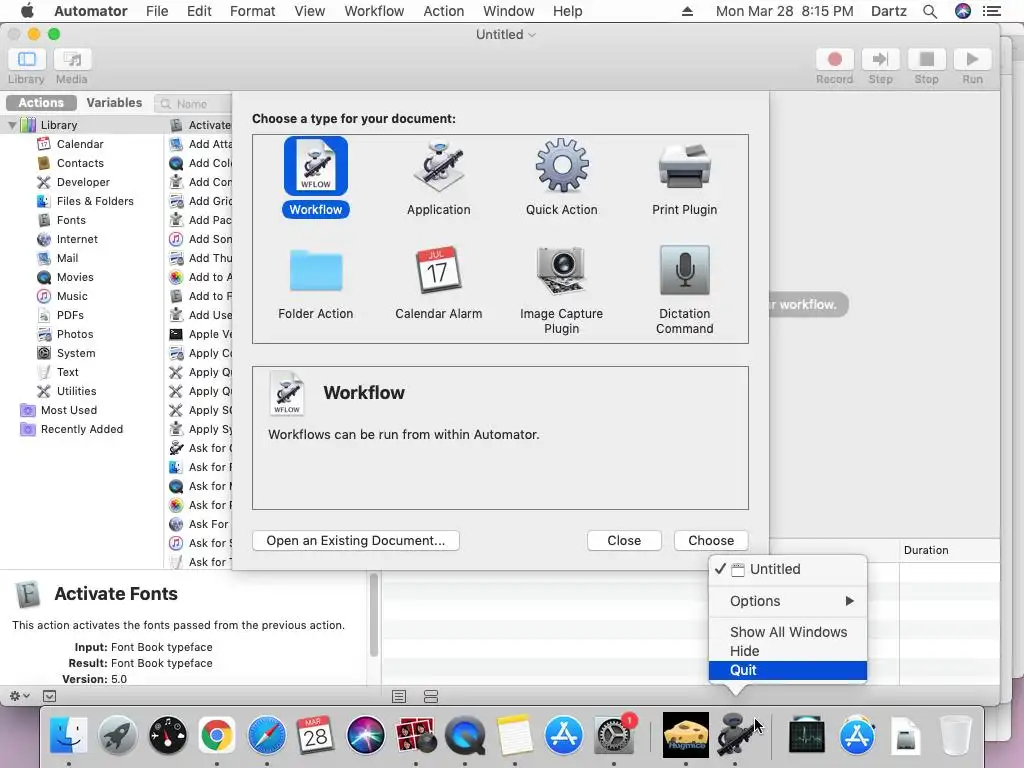The width and height of the screenshot is (1024, 768).
Task: Choose Show All Windows menu item
Action: click(788, 632)
